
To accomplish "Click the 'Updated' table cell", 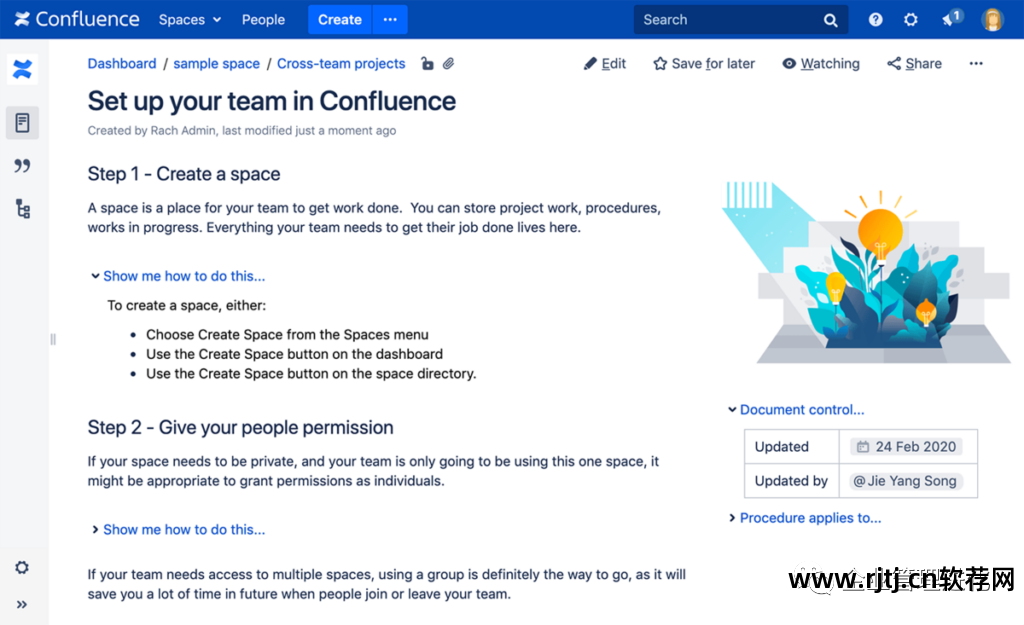I will point(792,447).
